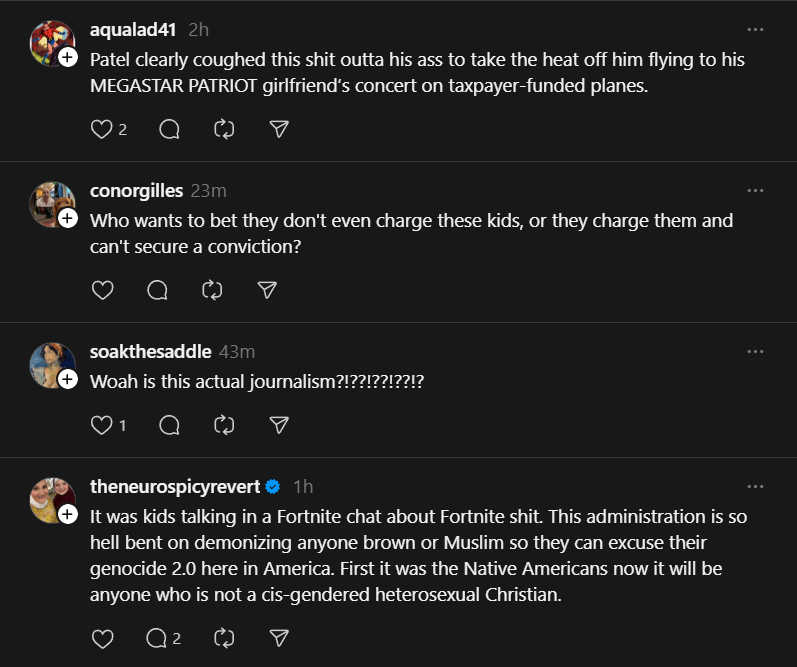Follow conorgilles using avatar plus badge

[x=68, y=219]
